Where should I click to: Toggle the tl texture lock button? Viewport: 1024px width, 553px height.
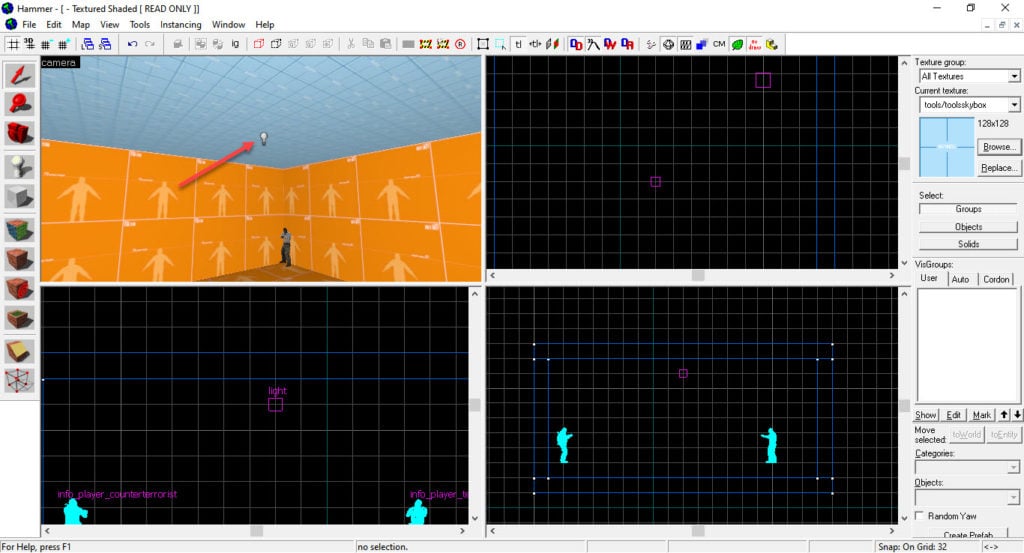click(x=519, y=44)
